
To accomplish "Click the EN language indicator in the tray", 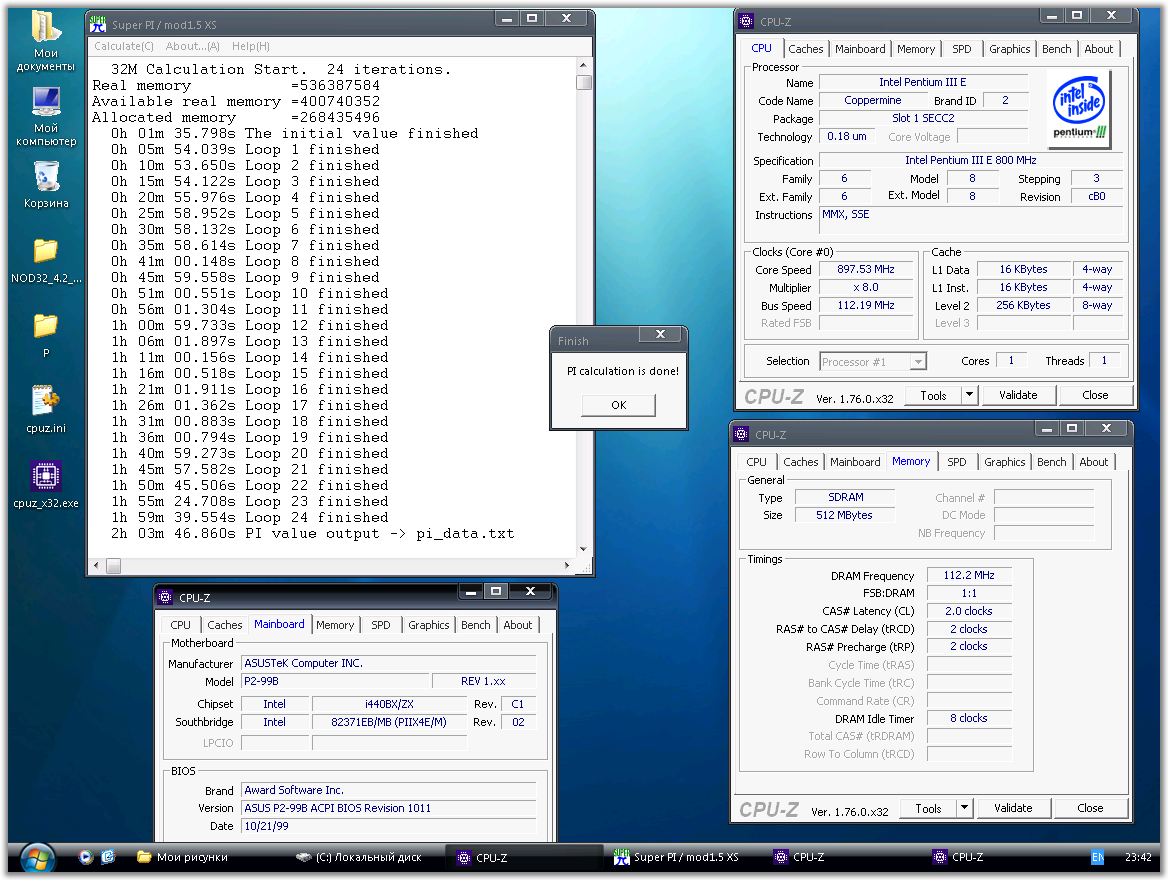I will pos(1097,857).
